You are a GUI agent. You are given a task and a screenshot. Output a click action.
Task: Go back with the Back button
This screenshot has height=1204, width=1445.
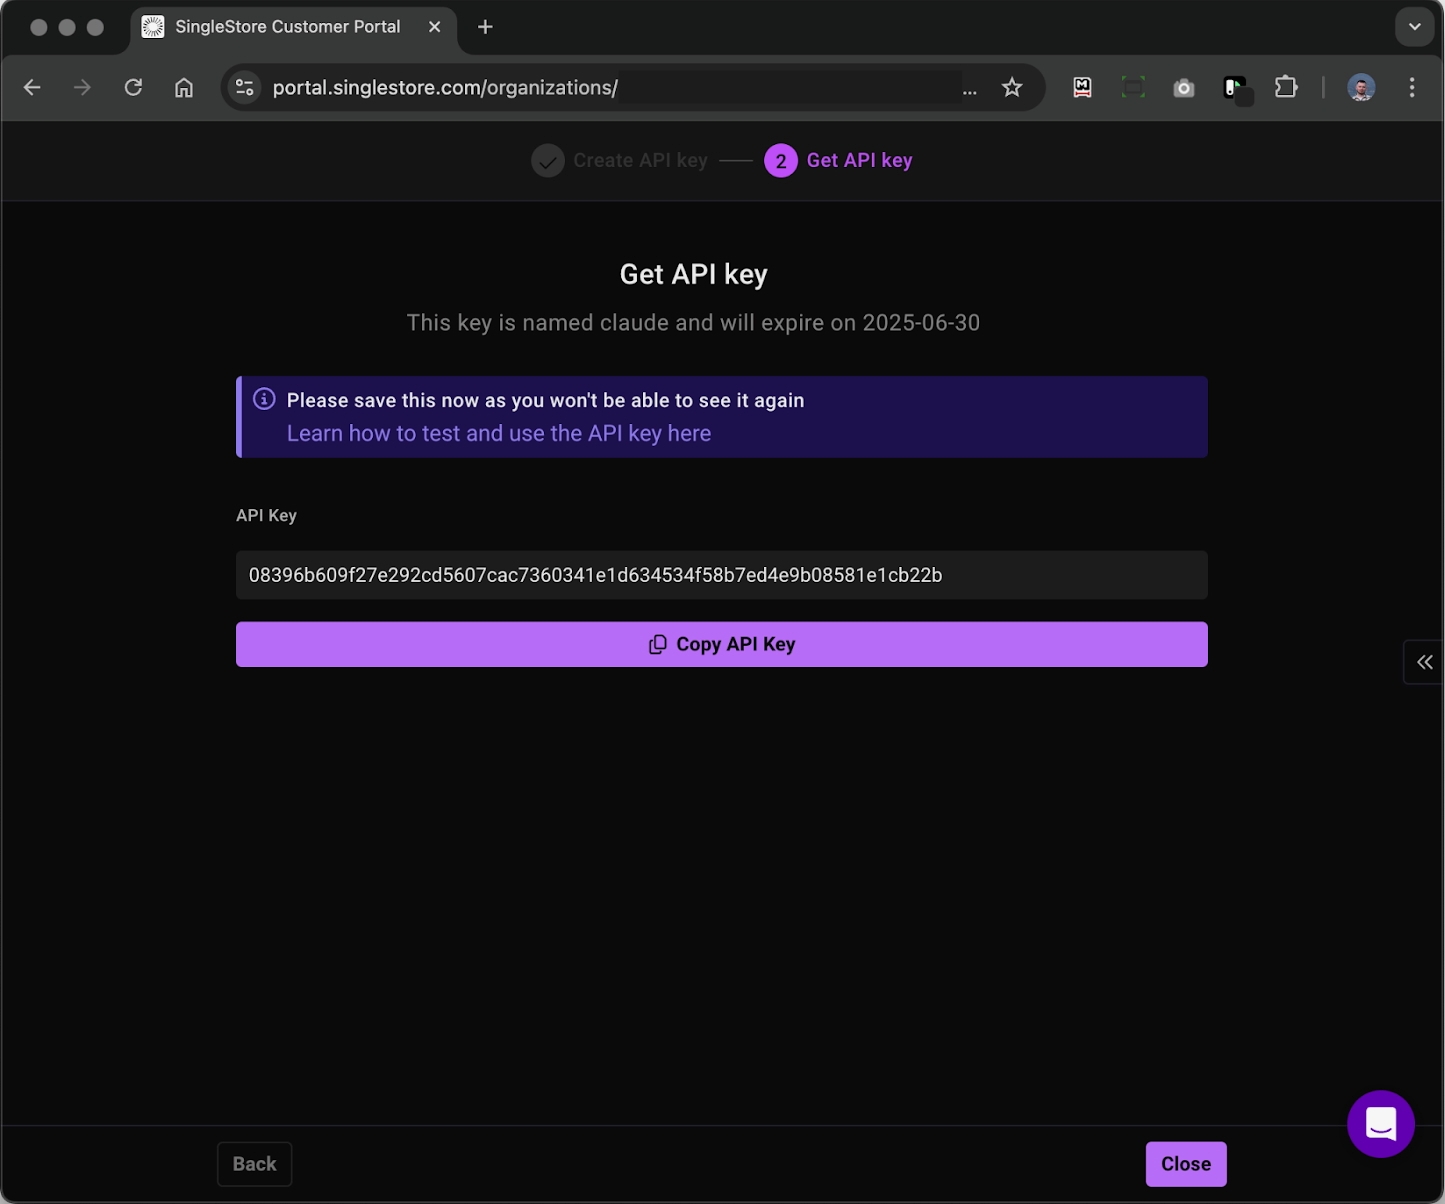254,1164
